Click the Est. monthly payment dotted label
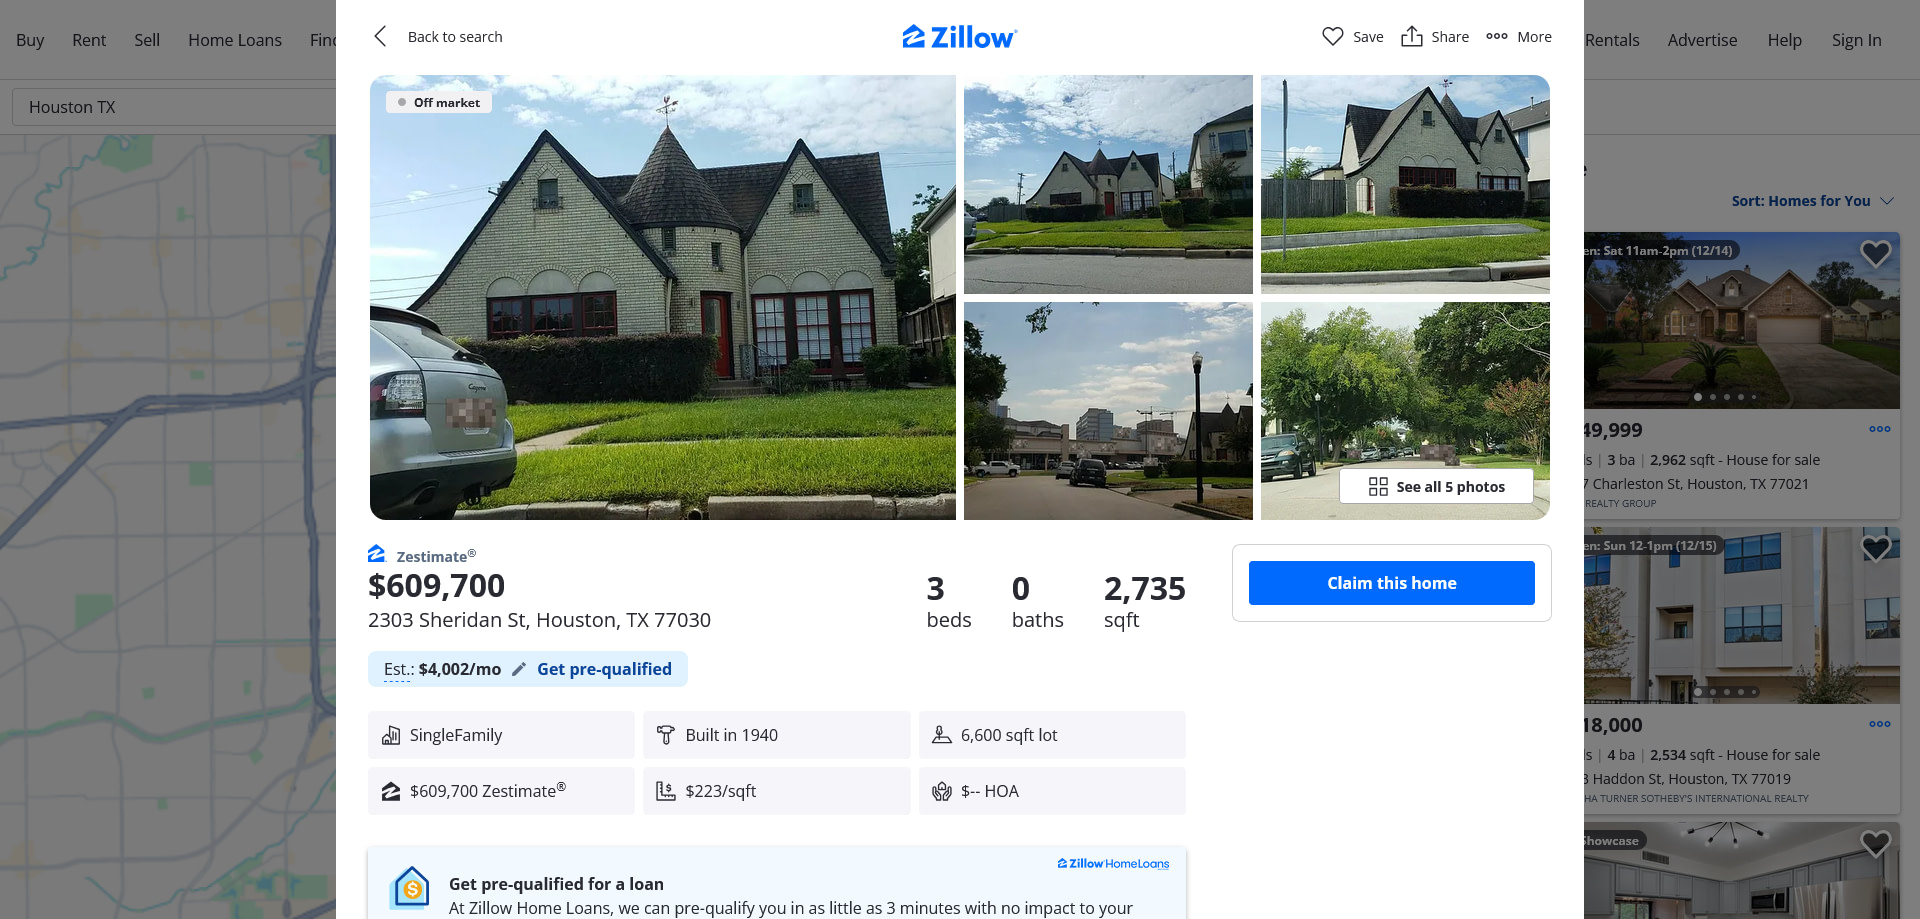The image size is (1920, 919). (398, 670)
